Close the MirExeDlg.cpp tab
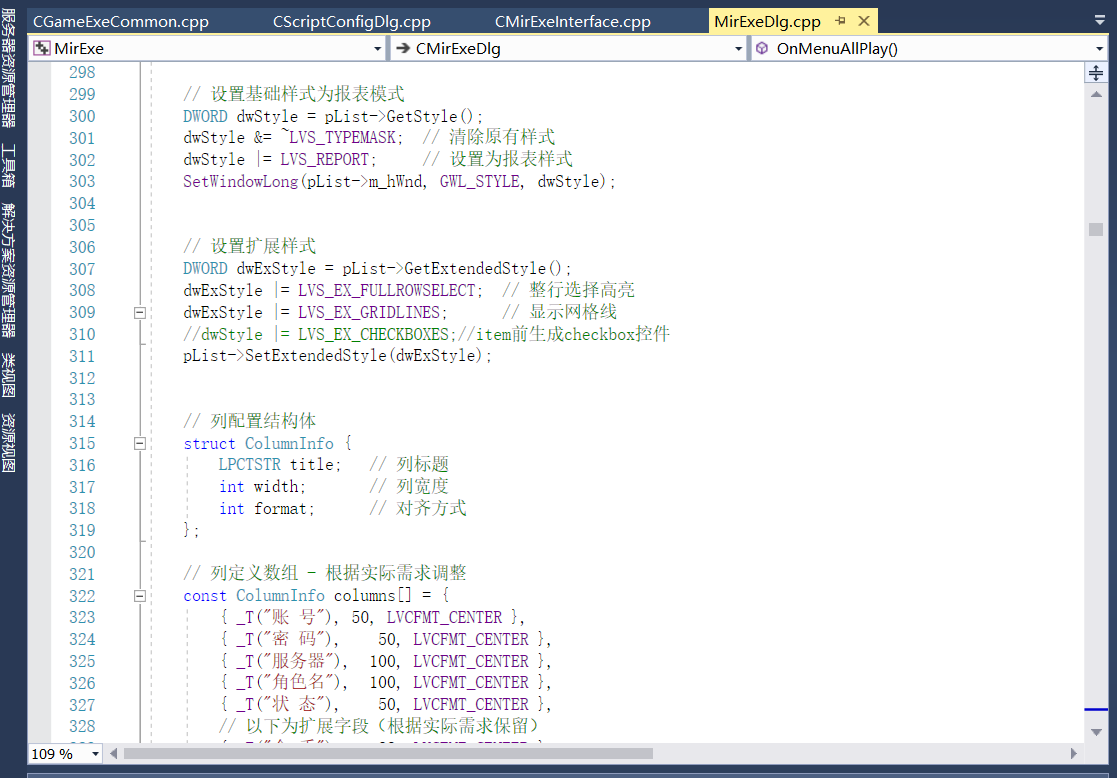Viewport: 1117px width, 778px height. [x=864, y=21]
